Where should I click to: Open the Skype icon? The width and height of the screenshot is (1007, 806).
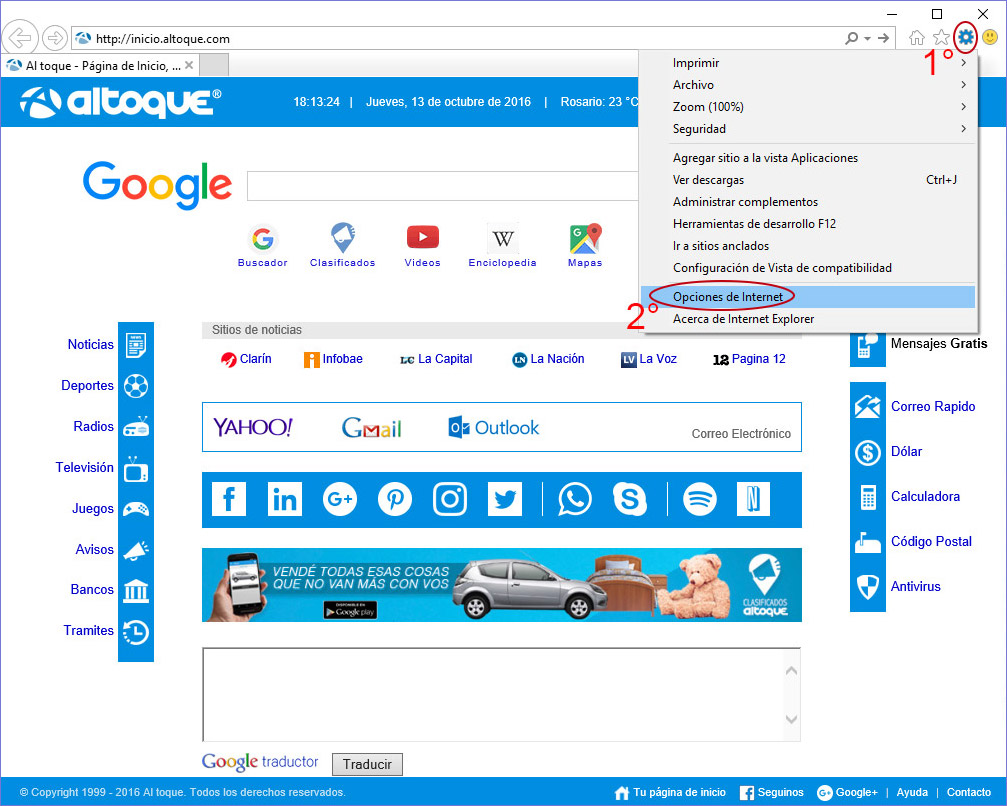click(630, 499)
